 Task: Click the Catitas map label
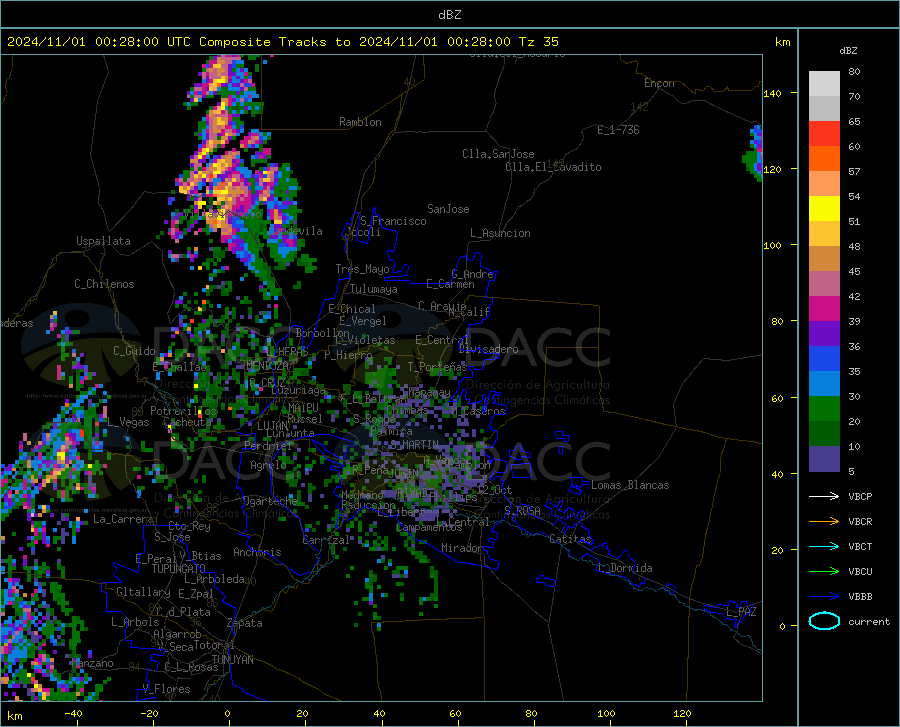tap(570, 539)
